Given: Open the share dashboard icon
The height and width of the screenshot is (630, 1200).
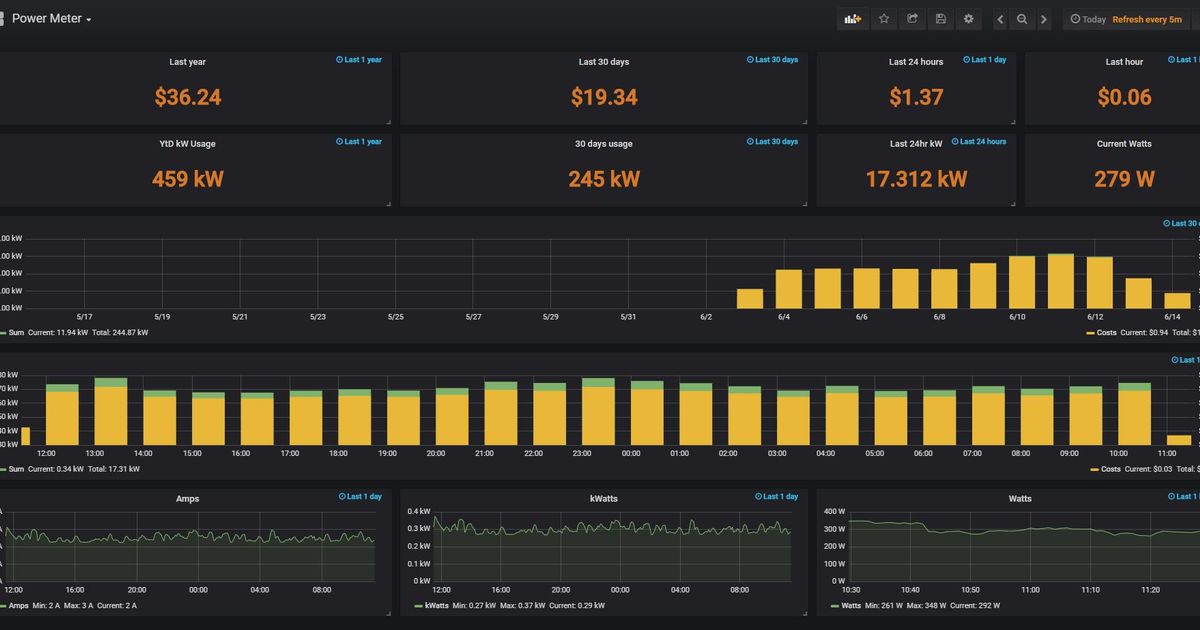Looking at the screenshot, I should (x=912, y=18).
